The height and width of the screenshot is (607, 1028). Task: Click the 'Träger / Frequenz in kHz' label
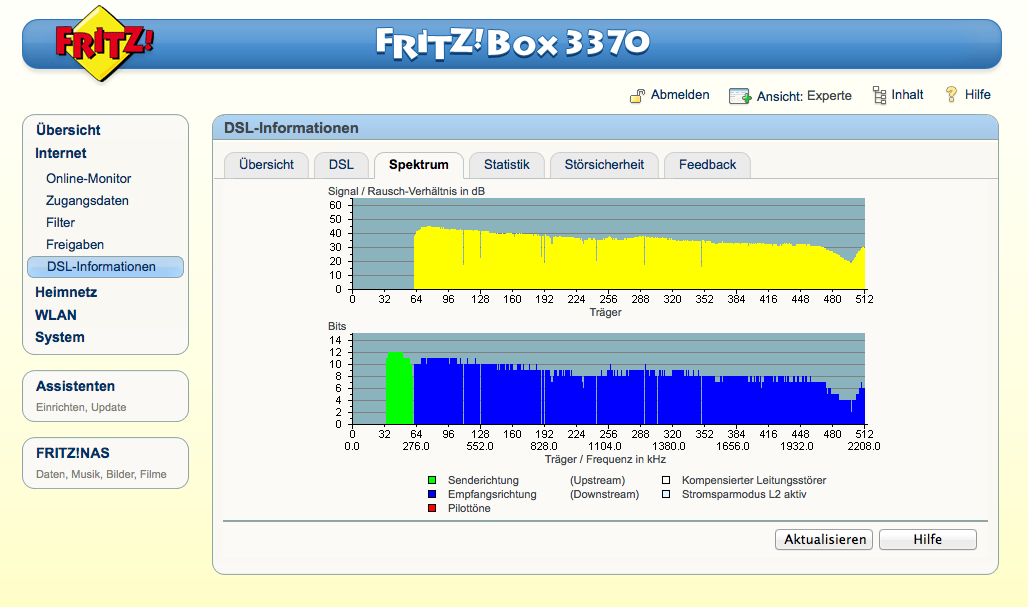pos(605,460)
